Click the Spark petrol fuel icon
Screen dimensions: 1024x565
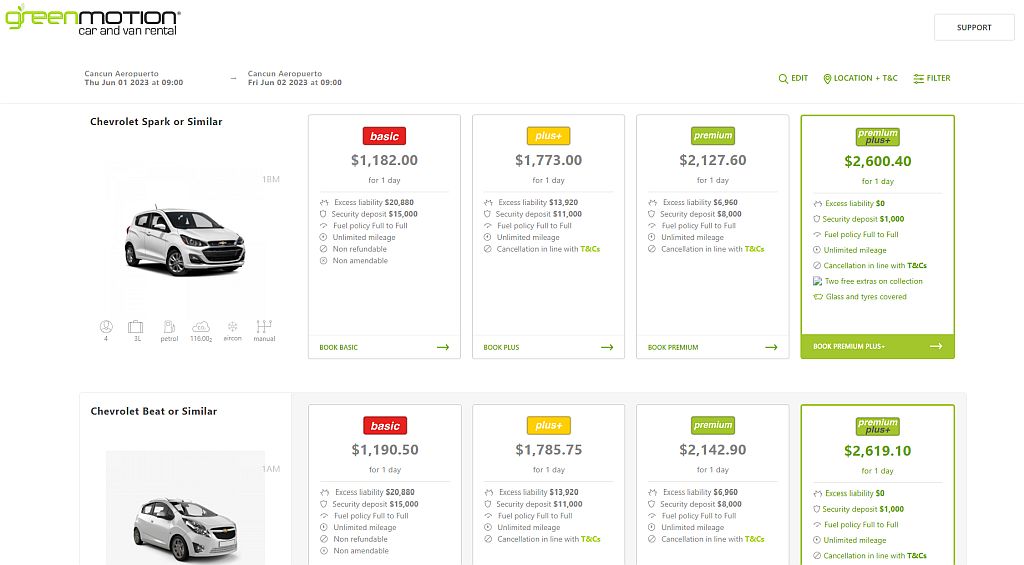point(169,327)
